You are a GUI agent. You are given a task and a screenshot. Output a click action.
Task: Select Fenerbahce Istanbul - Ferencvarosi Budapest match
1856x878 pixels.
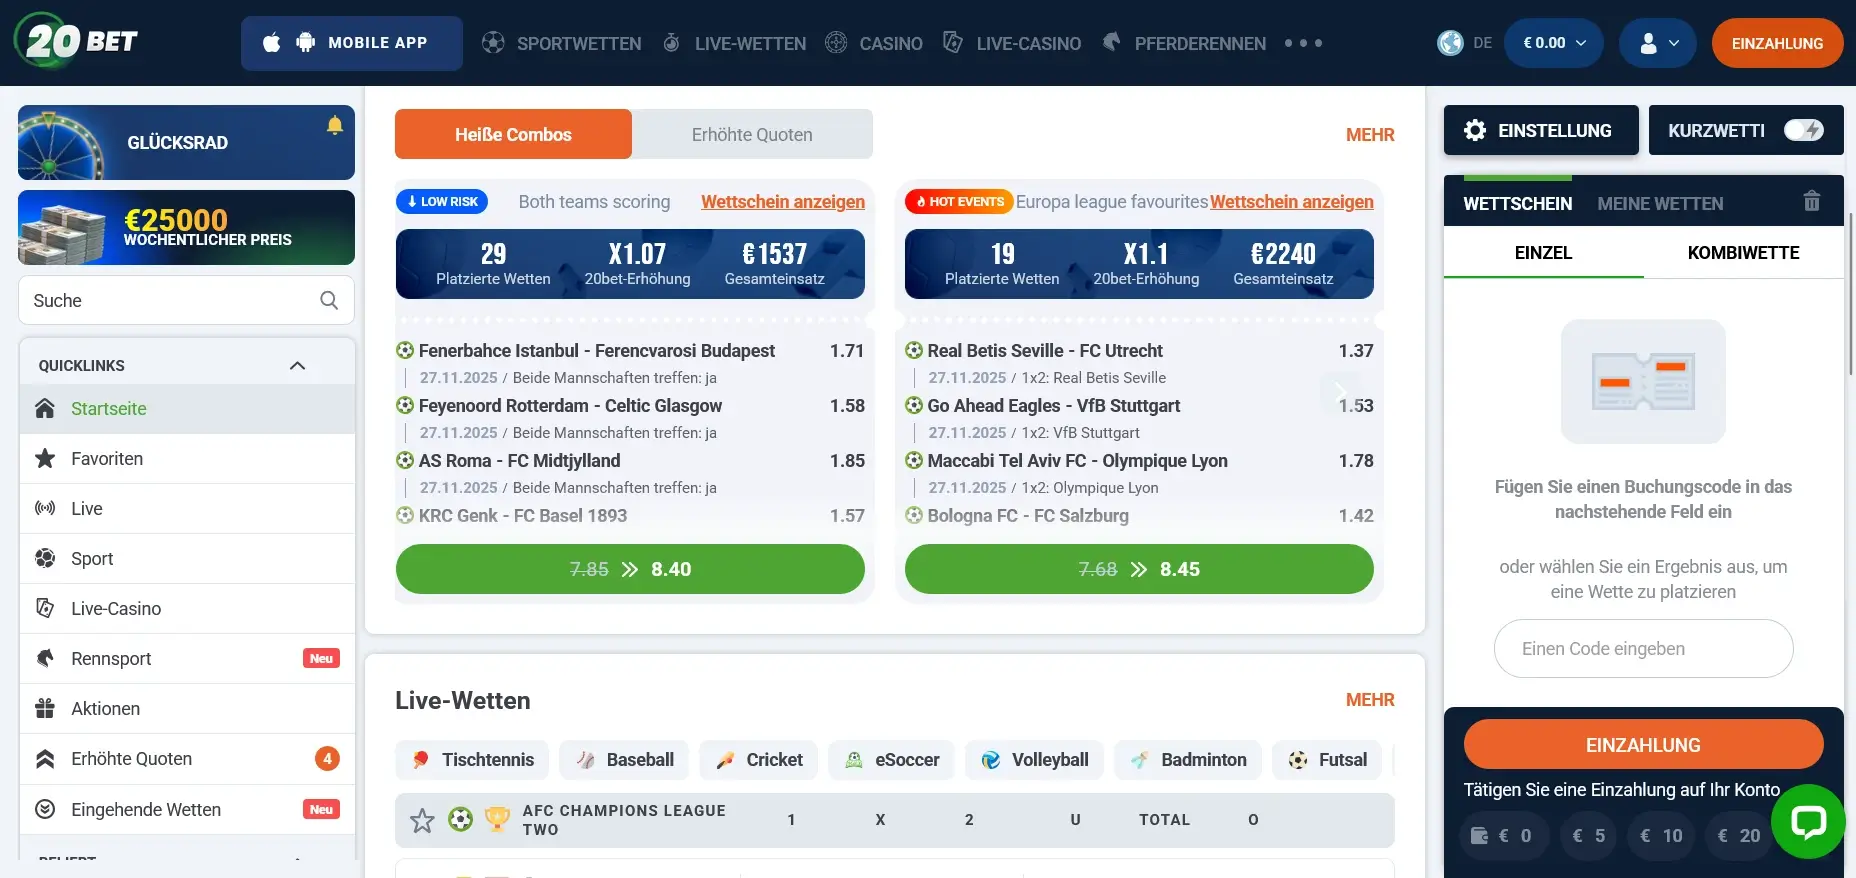[596, 351]
